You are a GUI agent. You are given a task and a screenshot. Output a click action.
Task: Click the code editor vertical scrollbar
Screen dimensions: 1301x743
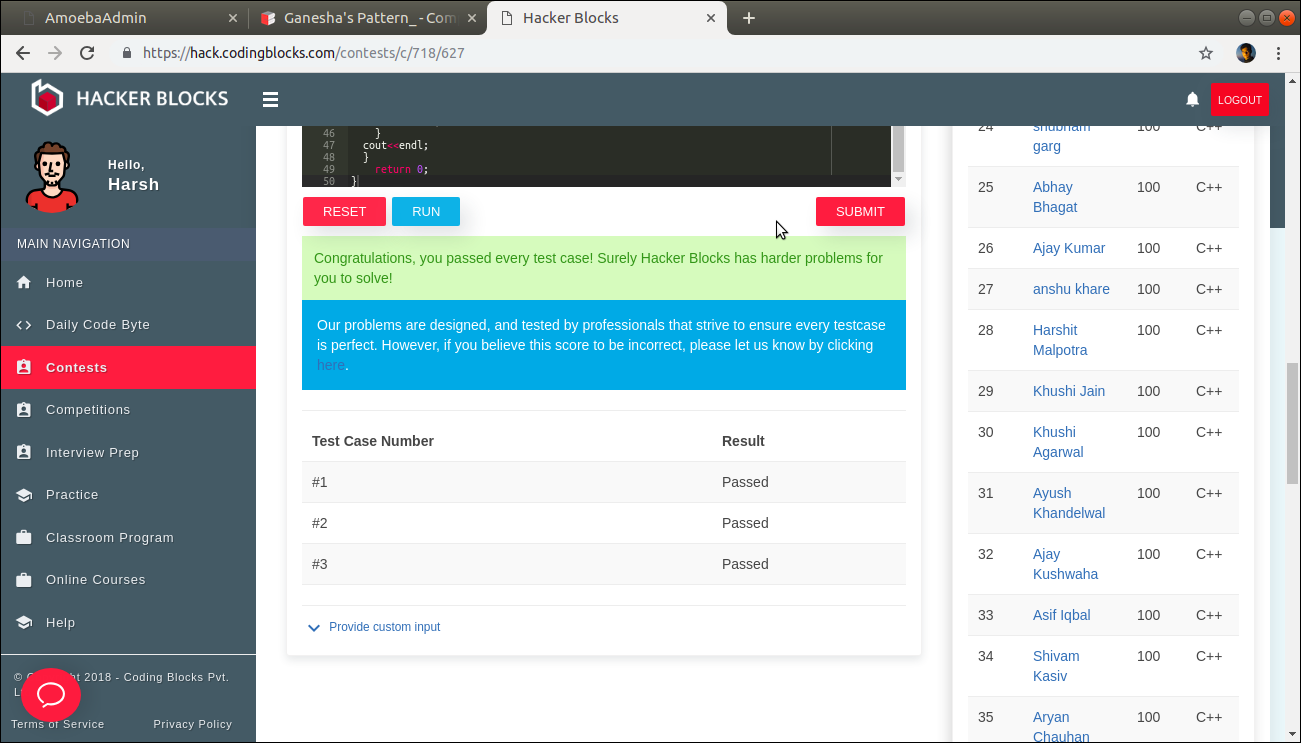point(898,150)
